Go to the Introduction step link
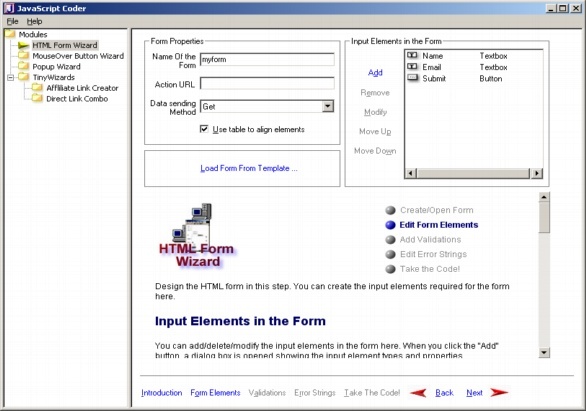586x411 pixels. pos(161,393)
